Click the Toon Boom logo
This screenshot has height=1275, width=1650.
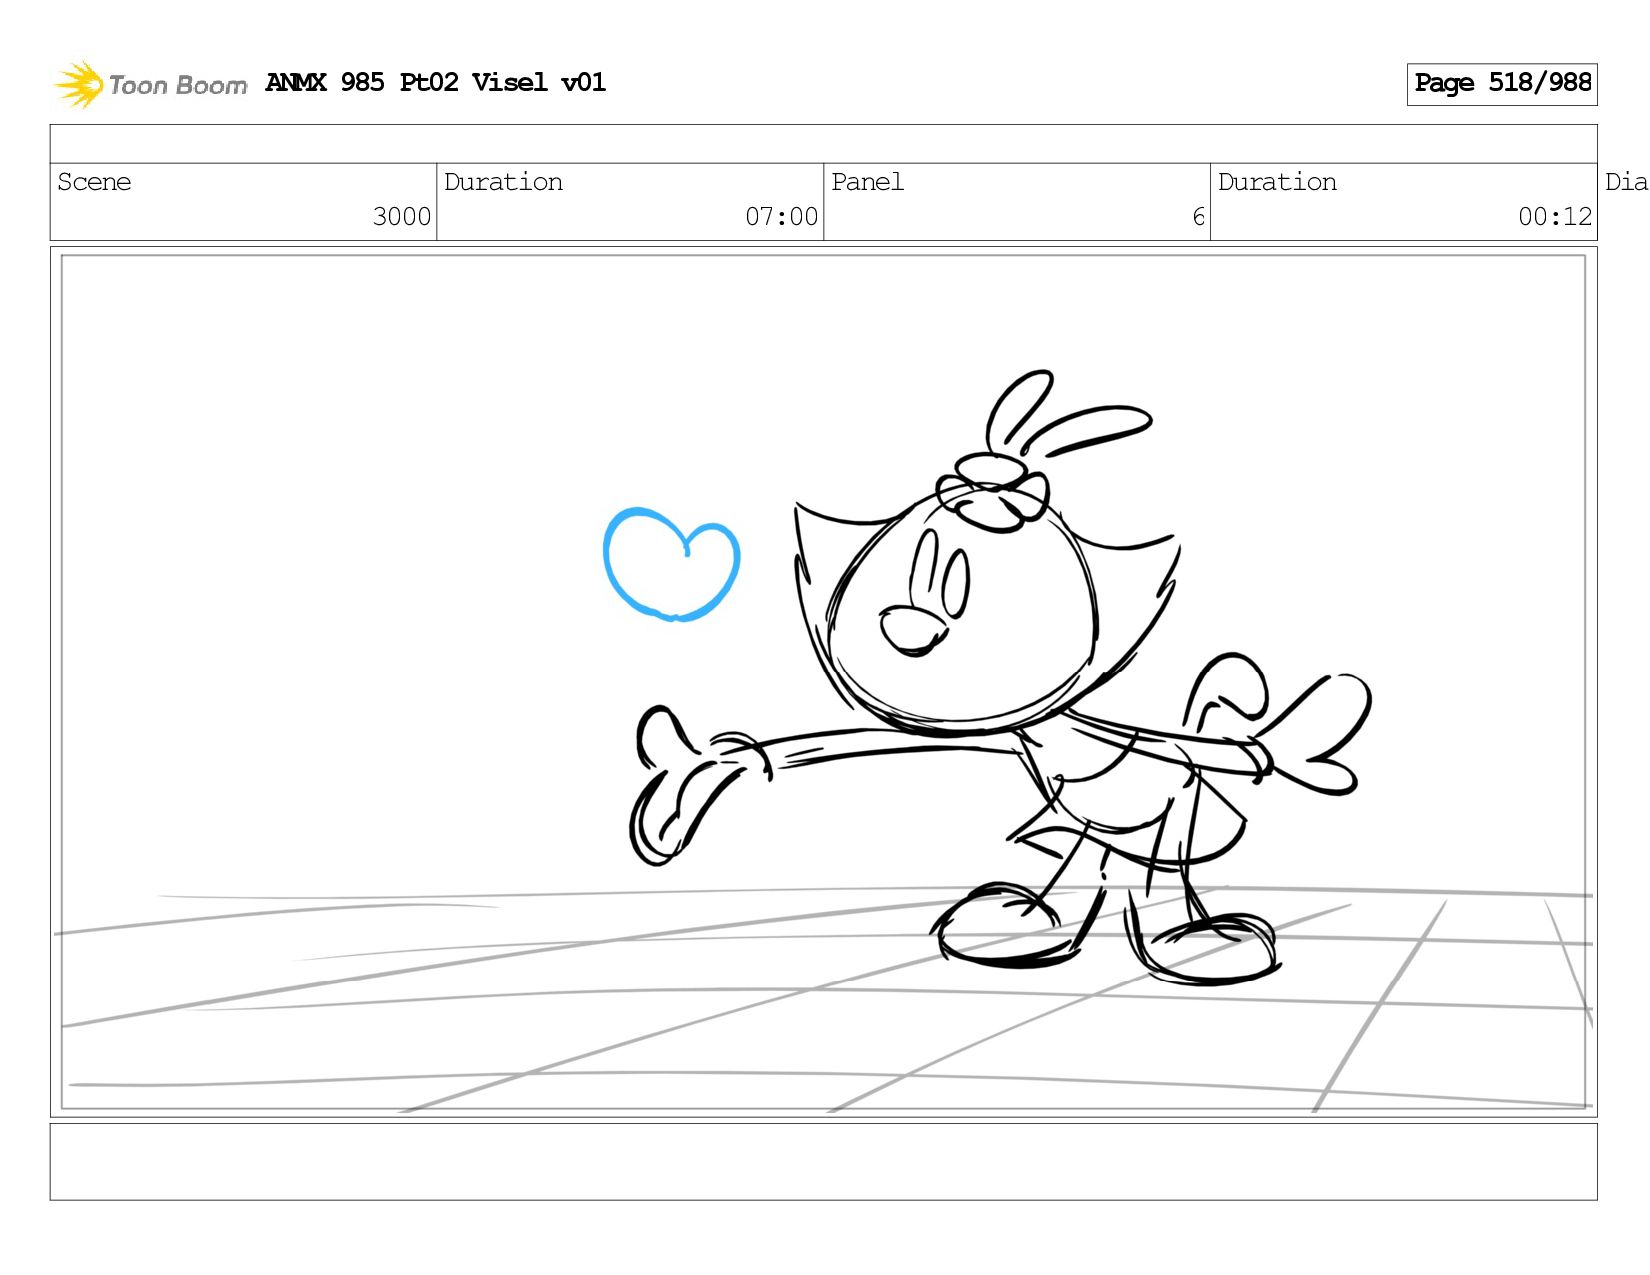150,84
